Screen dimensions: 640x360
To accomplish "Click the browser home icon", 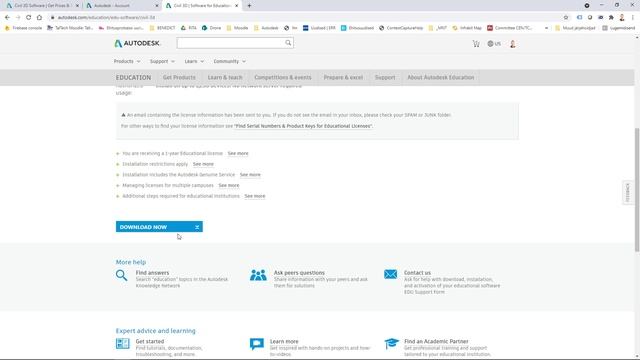I will [x=39, y=17].
